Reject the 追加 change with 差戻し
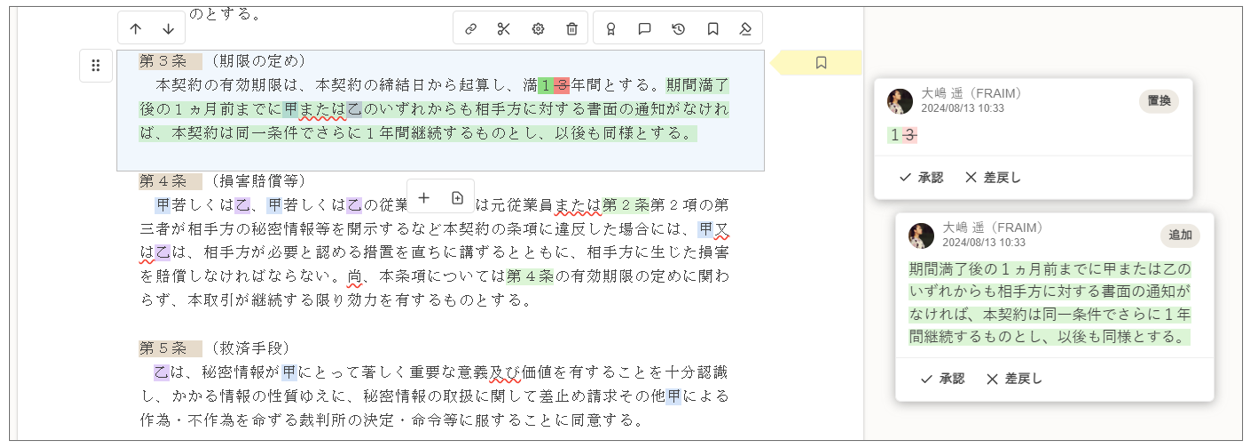This screenshot has height=444, width=1248. coord(1014,379)
